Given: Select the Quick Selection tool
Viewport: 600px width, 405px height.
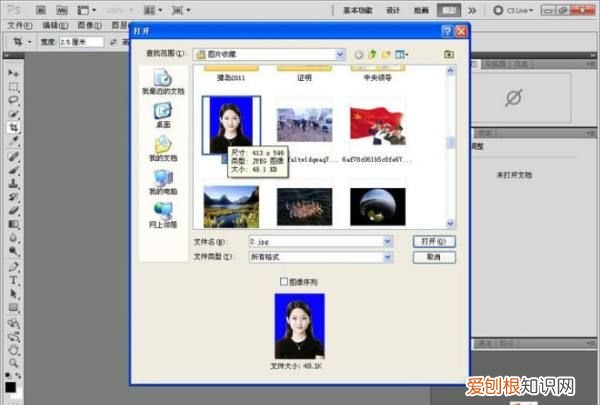Looking at the screenshot, I should tap(13, 114).
